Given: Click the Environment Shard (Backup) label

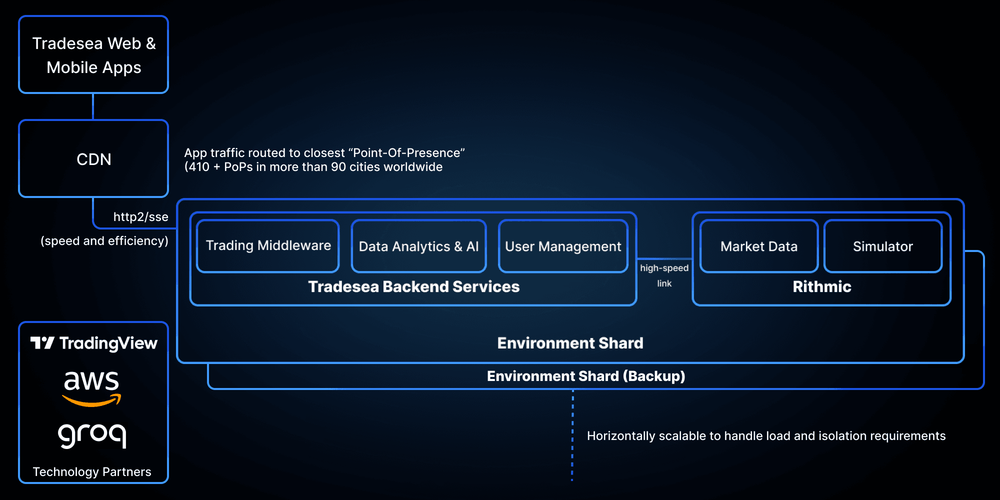Looking at the screenshot, I should pos(586,376).
